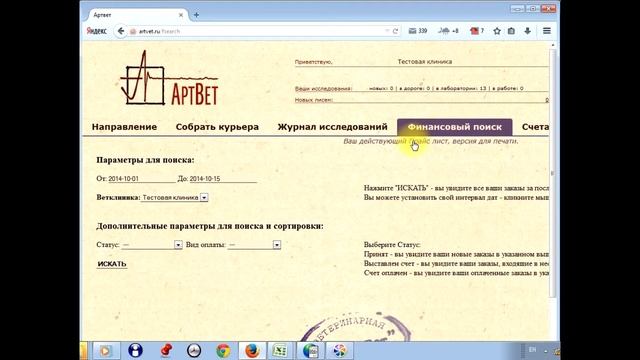Click the Приветствую link
640x360 pixels.
(x=313, y=62)
